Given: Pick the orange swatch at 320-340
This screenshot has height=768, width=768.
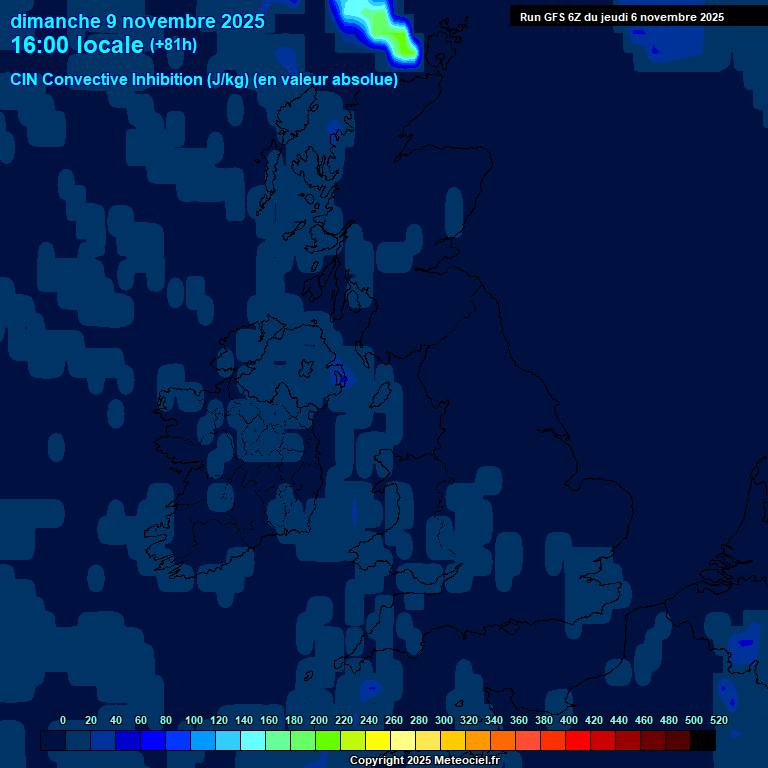Looking at the screenshot, I should click(x=478, y=741).
